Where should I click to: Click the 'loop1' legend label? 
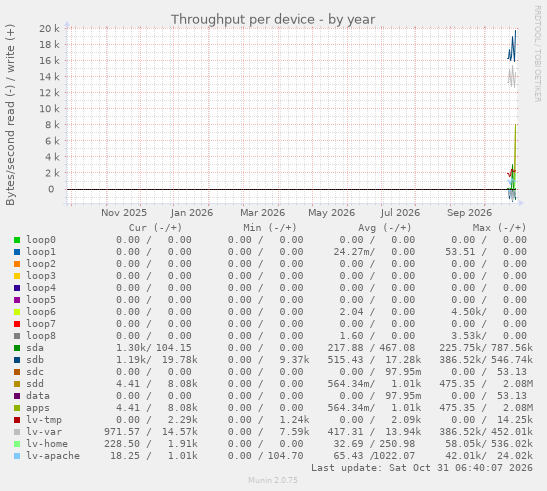click(41, 252)
